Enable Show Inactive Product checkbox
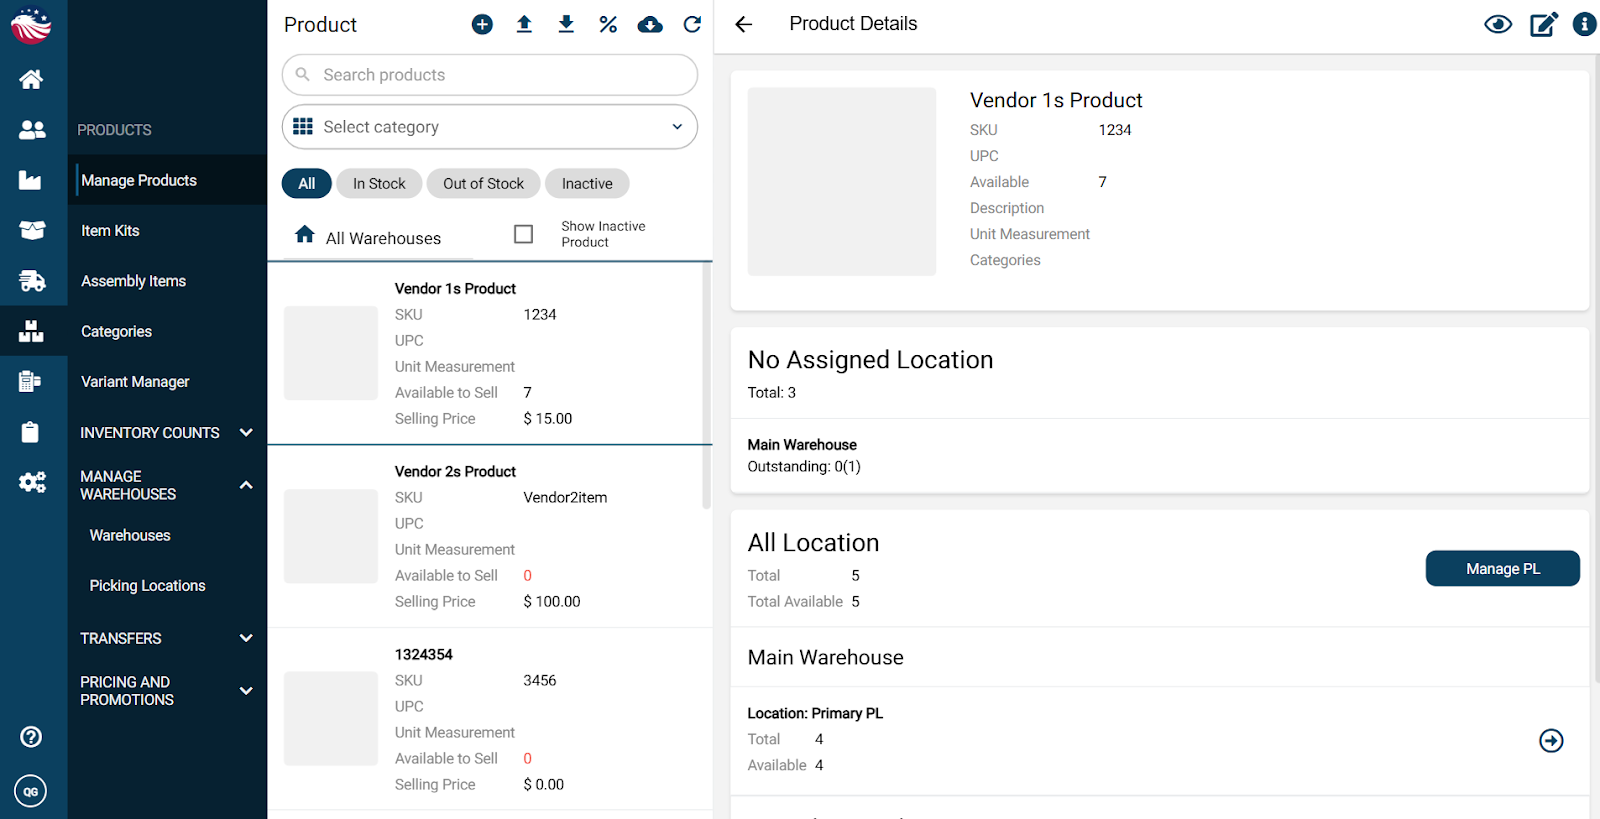Viewport: 1600px width, 819px height. click(x=523, y=234)
